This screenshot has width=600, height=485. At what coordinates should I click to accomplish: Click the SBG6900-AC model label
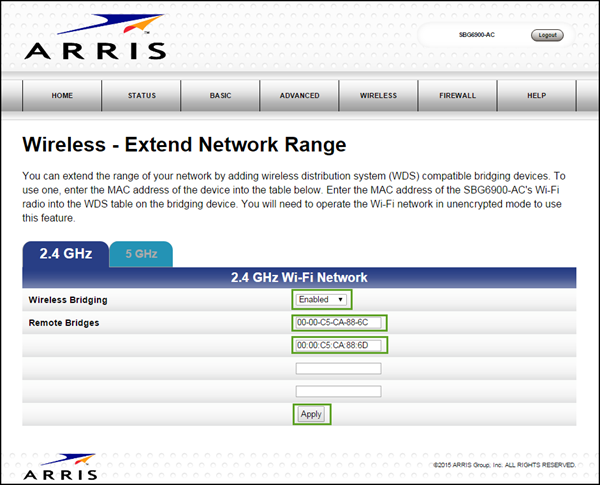pyautogui.click(x=477, y=35)
